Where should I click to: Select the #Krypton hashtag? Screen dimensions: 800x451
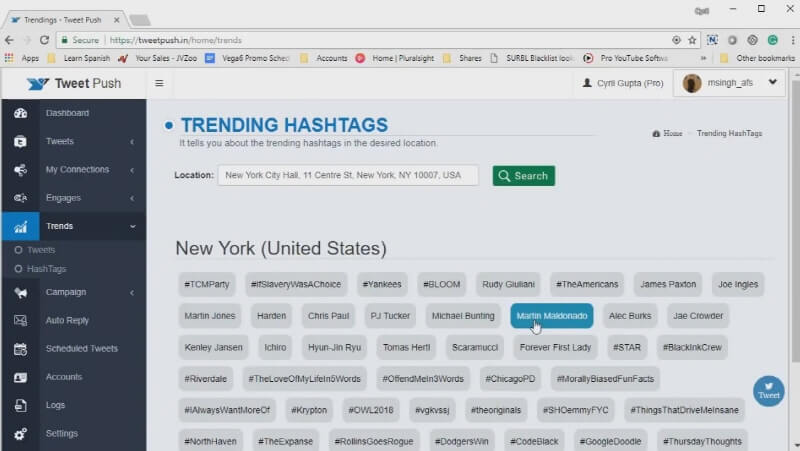click(x=309, y=410)
